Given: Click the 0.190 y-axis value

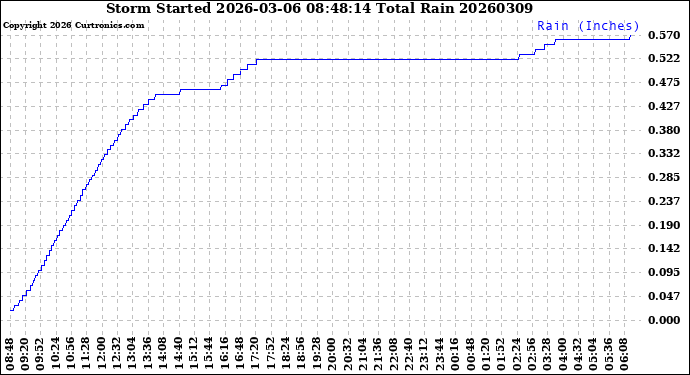Looking at the screenshot, I should 664,225.
